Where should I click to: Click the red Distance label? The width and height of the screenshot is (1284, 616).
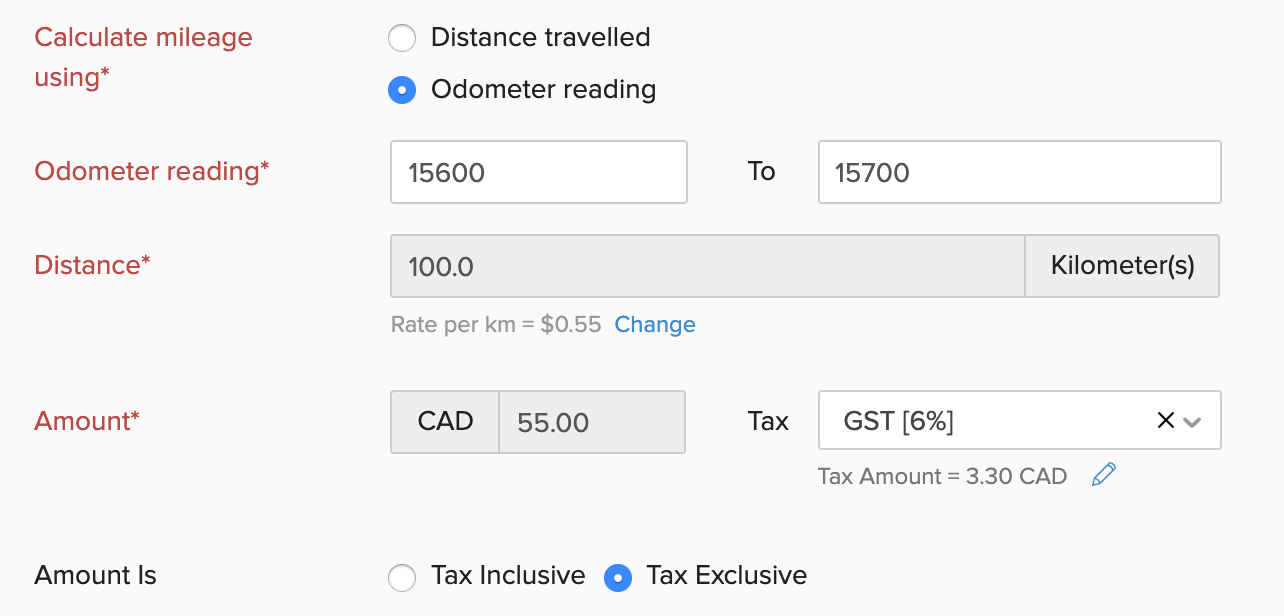coord(92,265)
